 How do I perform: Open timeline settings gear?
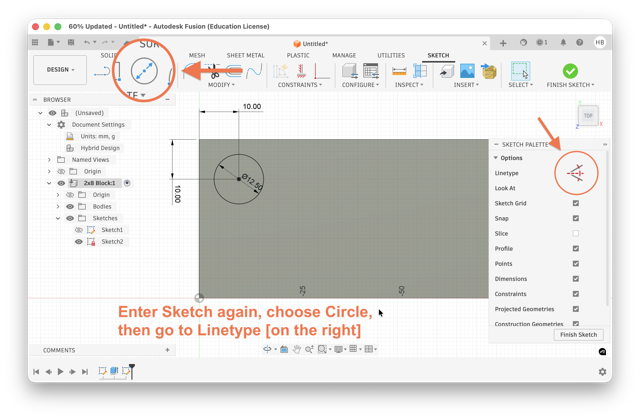tap(602, 372)
